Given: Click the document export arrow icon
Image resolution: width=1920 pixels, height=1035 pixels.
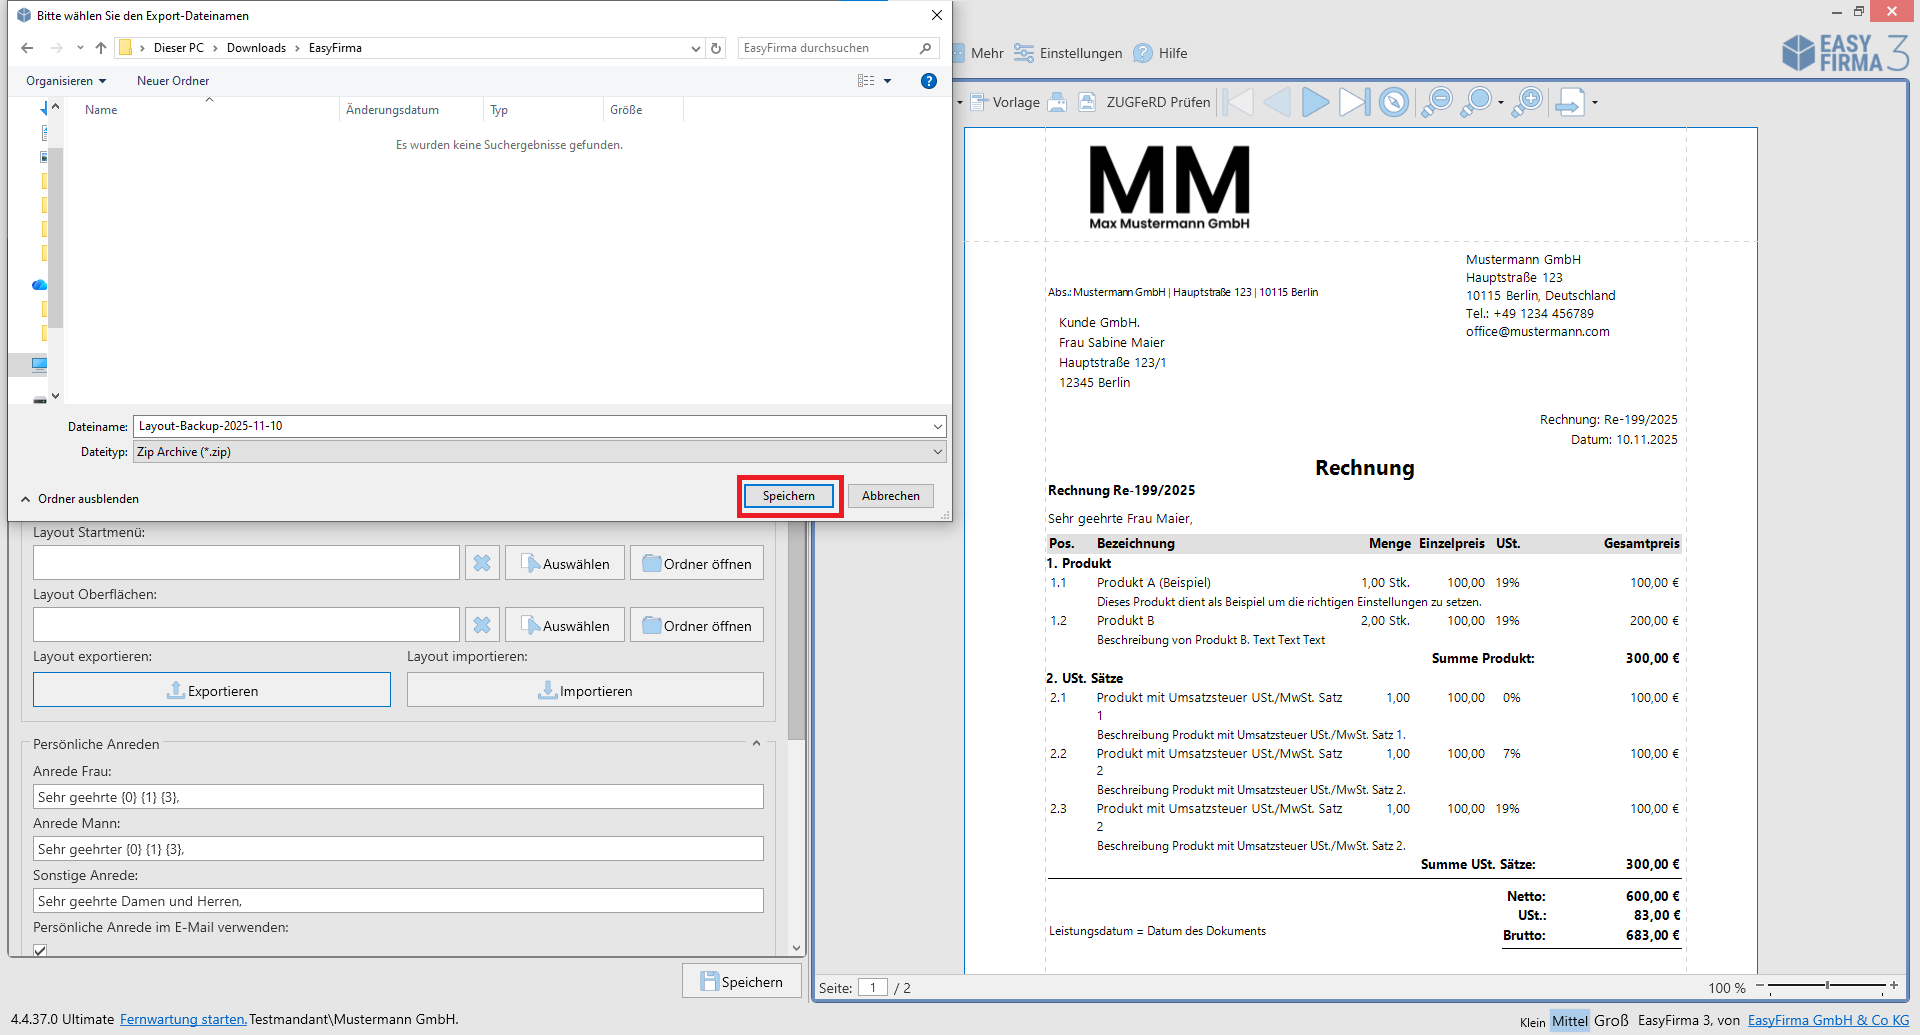Looking at the screenshot, I should [x=1570, y=102].
